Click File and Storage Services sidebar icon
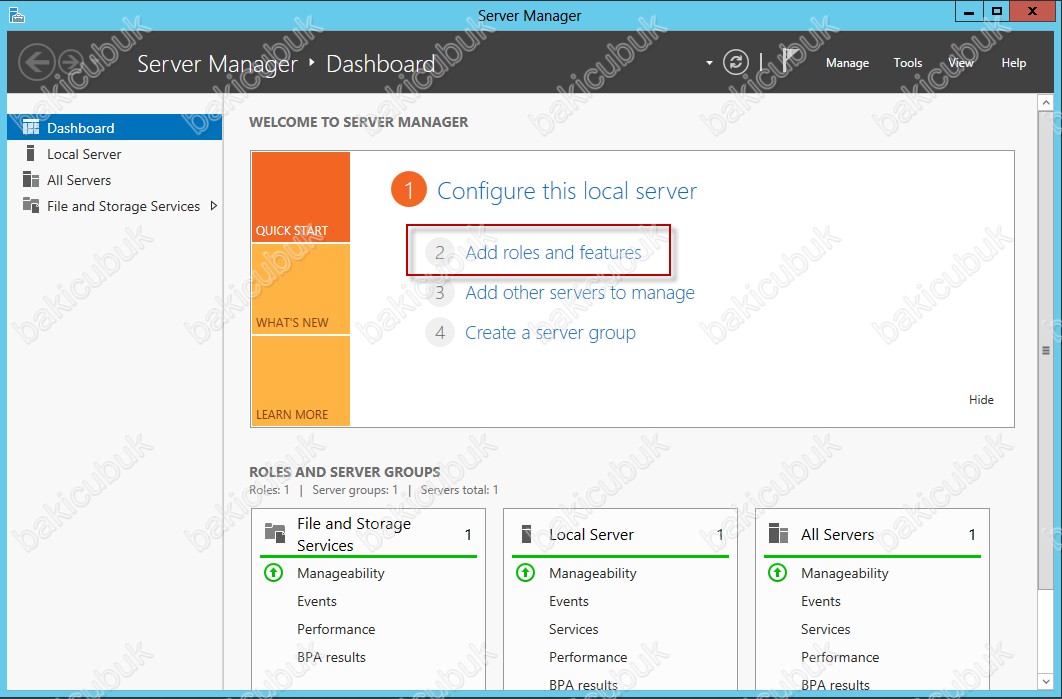 tap(30, 205)
